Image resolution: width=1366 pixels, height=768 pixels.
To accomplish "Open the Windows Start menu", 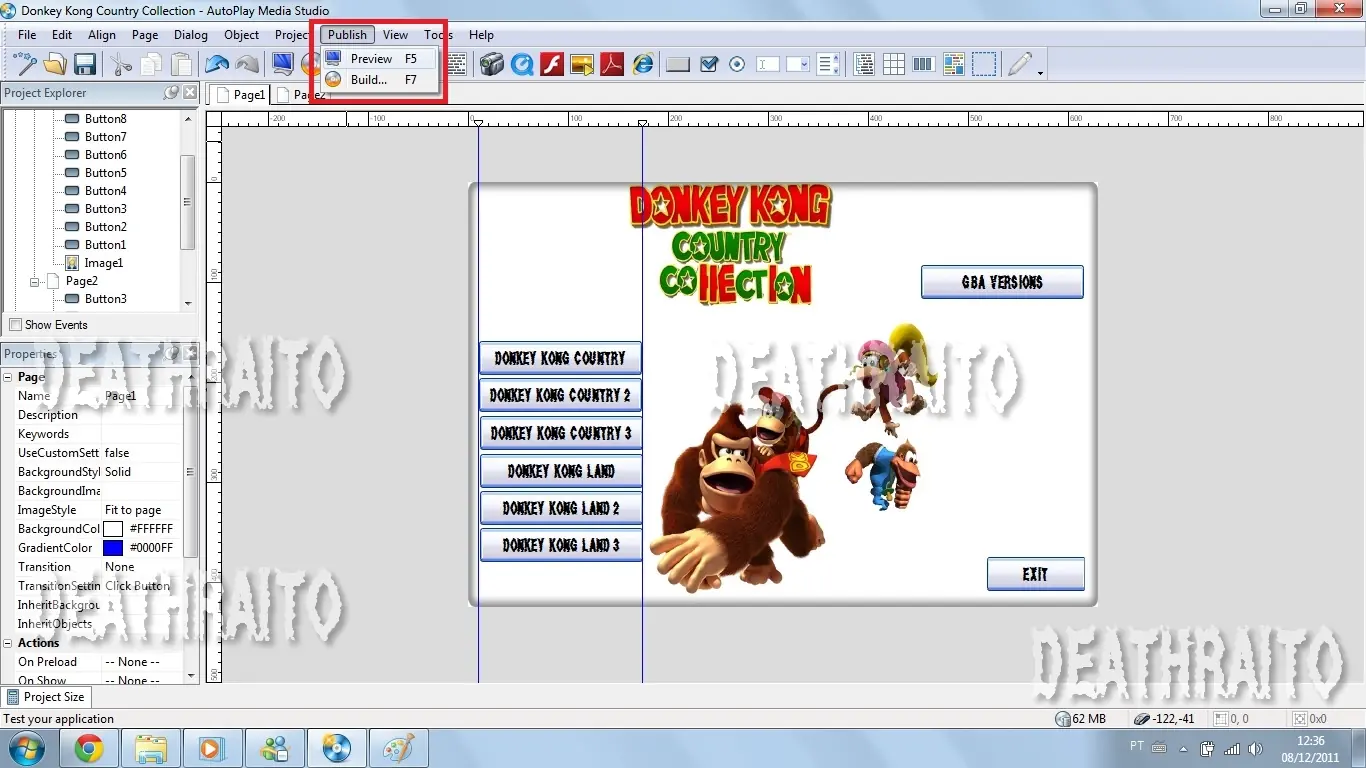I will coord(26,748).
